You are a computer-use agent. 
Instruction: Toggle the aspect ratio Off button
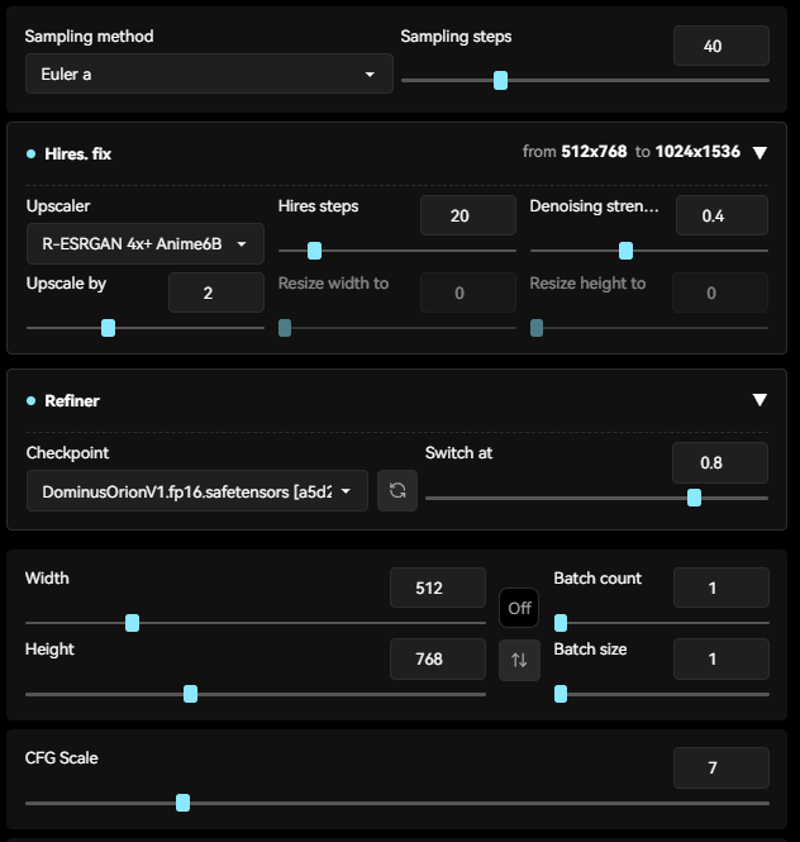click(x=519, y=608)
